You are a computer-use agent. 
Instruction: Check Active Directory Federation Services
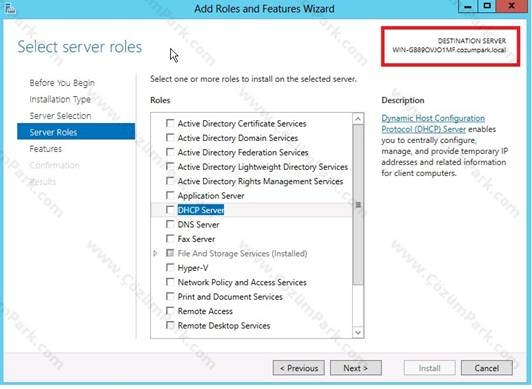pyautogui.click(x=170, y=152)
